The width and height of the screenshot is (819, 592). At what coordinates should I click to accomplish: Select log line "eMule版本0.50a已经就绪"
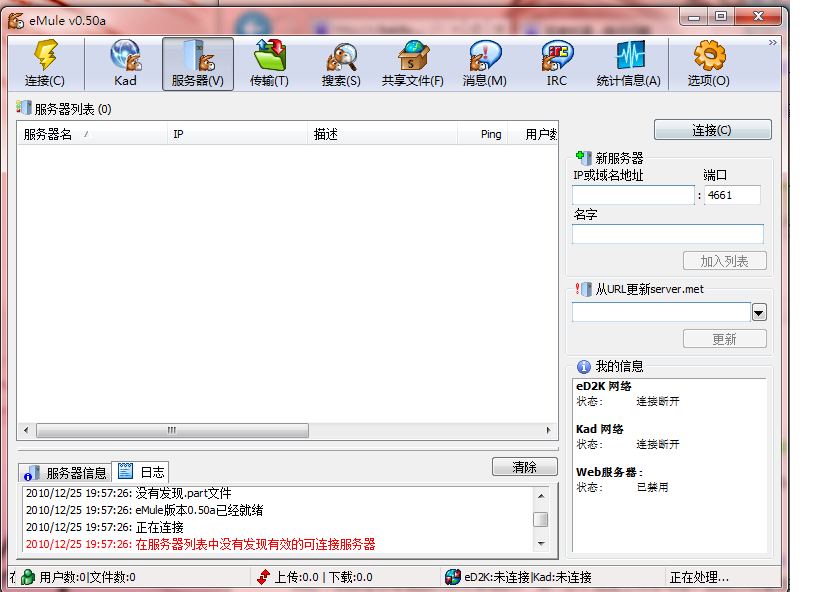click(145, 510)
